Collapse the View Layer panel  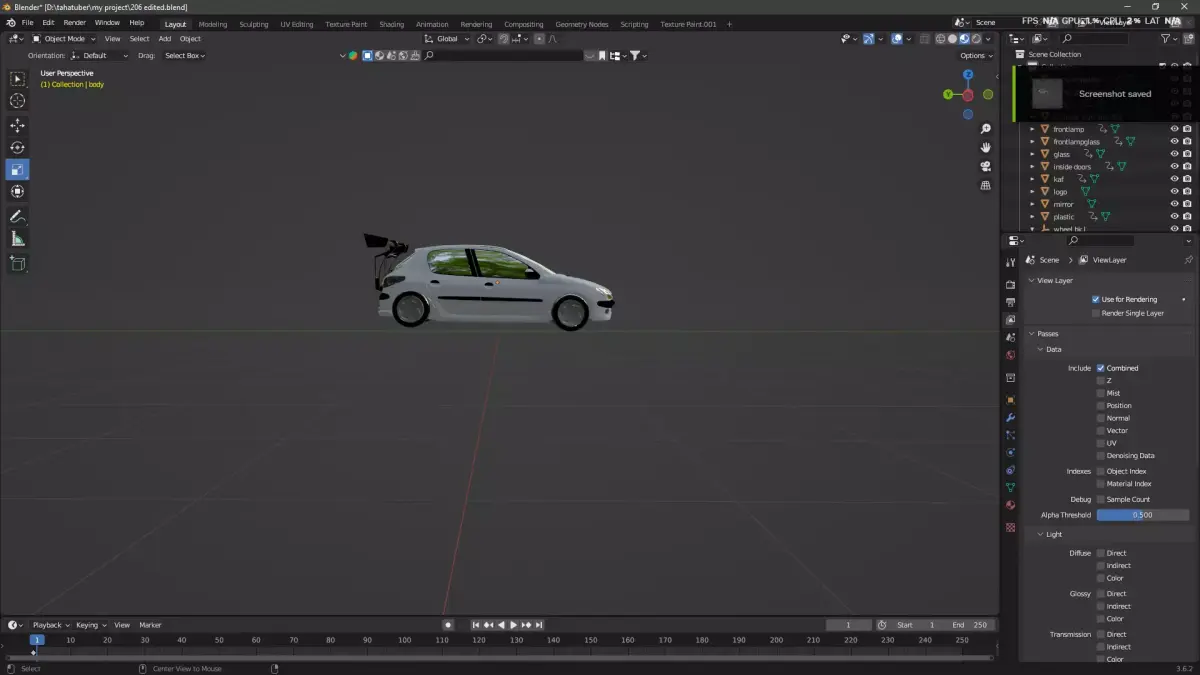click(1032, 281)
